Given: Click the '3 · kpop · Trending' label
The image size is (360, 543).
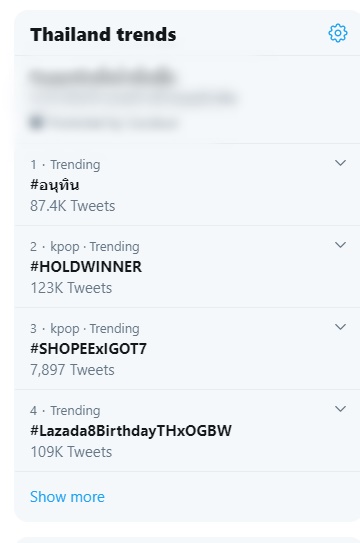Looking at the screenshot, I should tap(85, 329).
